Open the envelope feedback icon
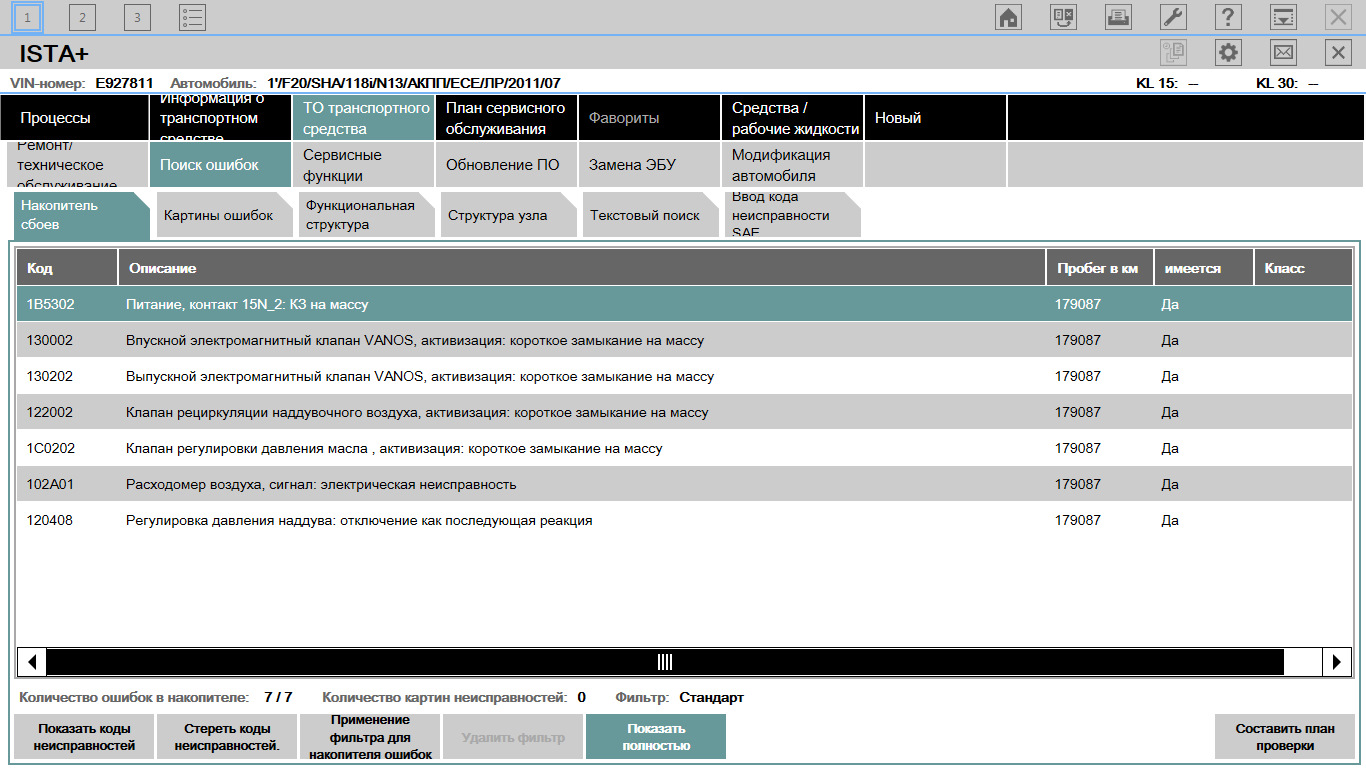The image size is (1366, 768). click(x=1283, y=53)
